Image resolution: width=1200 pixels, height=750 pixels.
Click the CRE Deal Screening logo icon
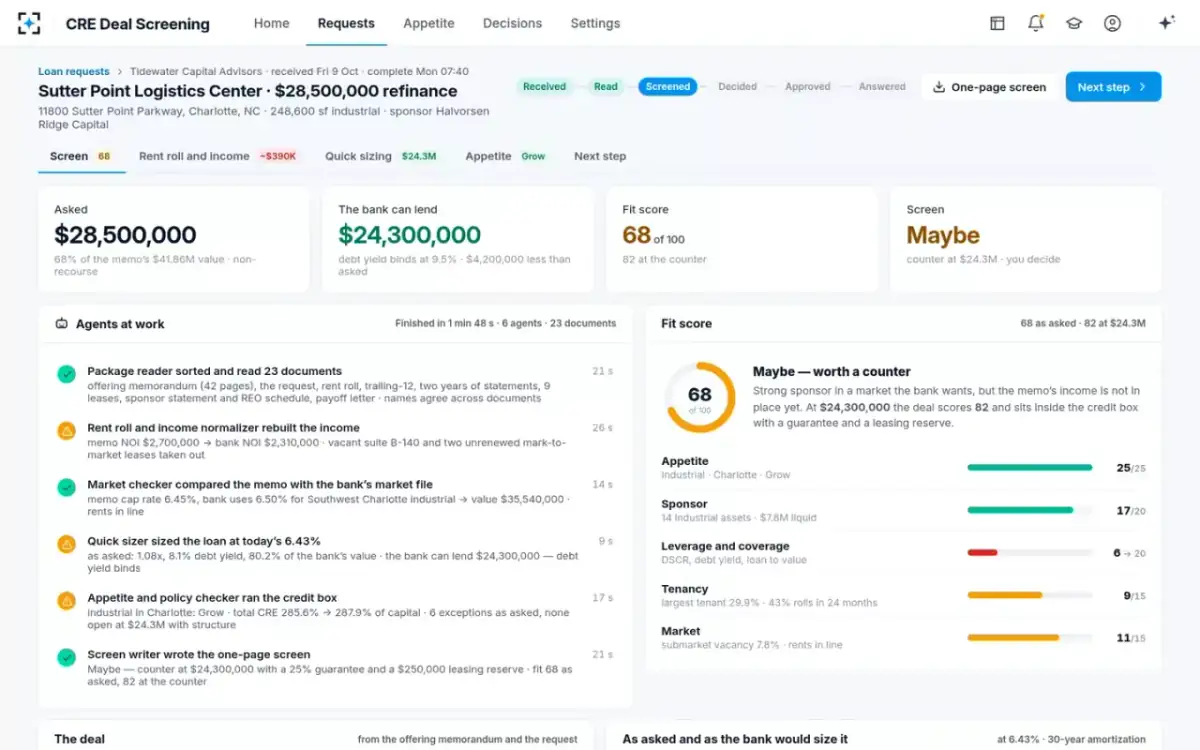pos(29,23)
